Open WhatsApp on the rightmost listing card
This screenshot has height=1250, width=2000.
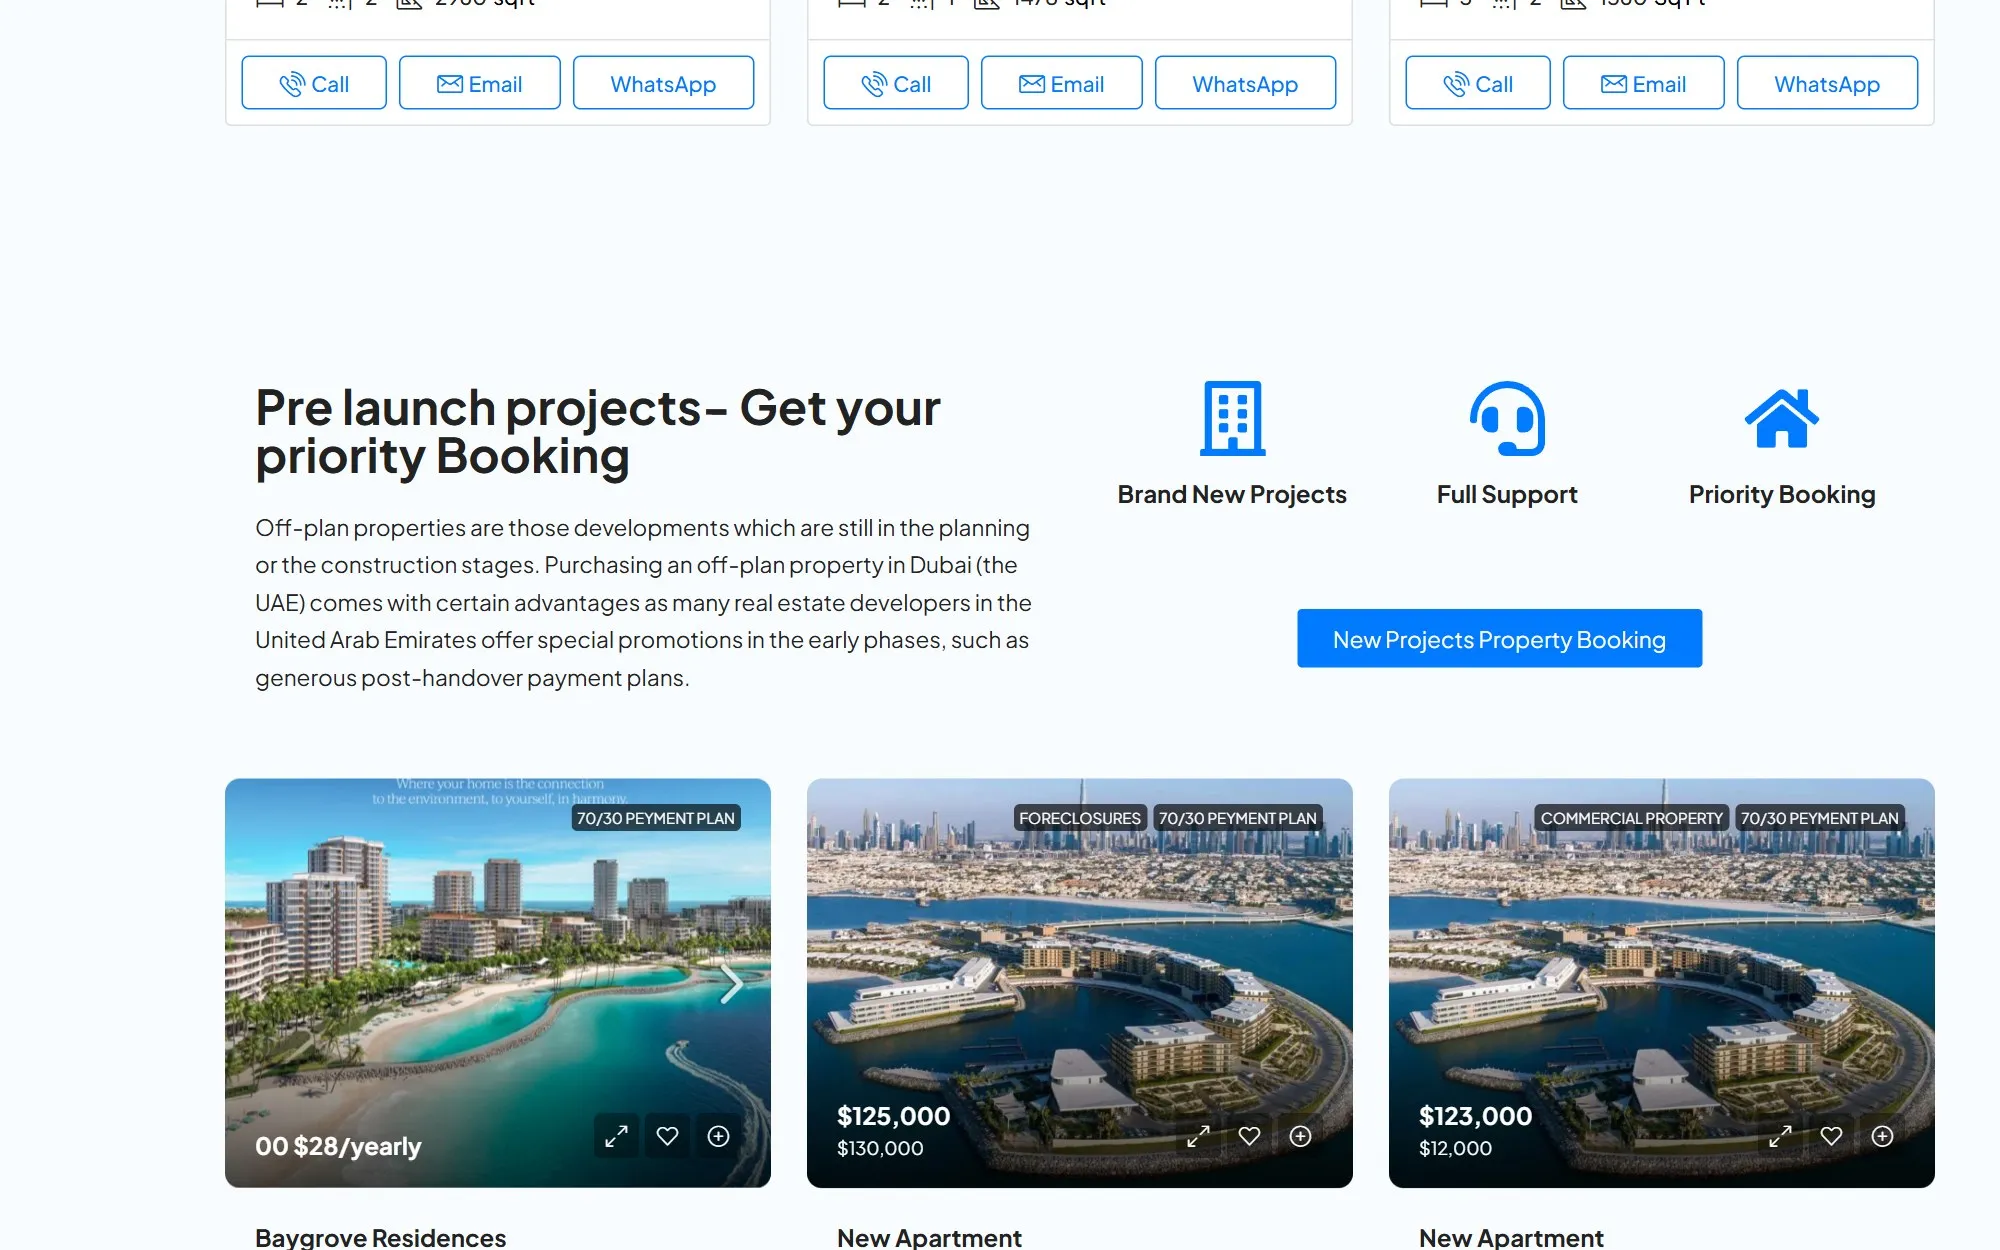(x=1827, y=83)
